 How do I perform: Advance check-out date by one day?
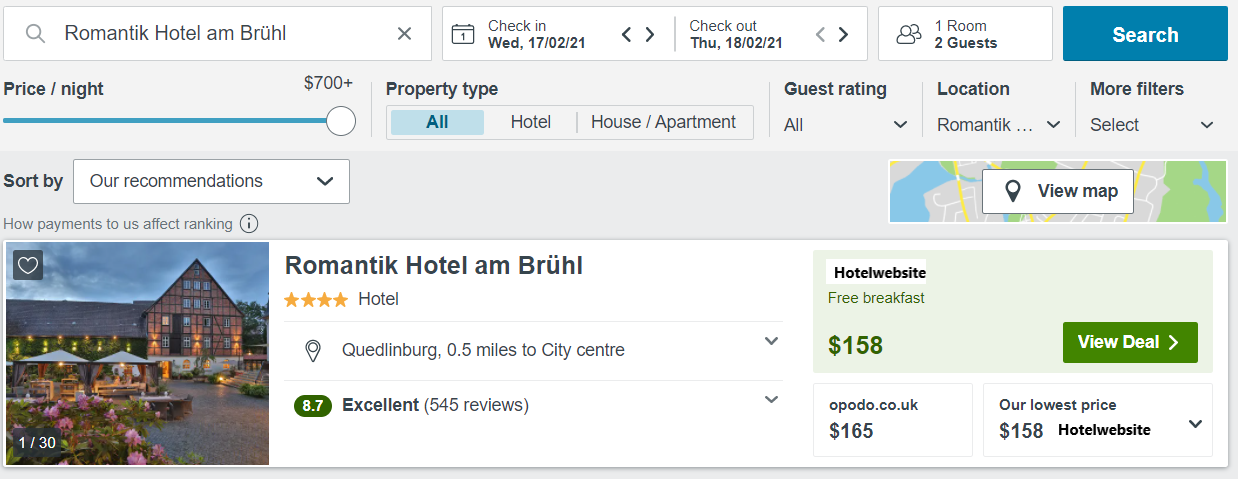point(843,34)
